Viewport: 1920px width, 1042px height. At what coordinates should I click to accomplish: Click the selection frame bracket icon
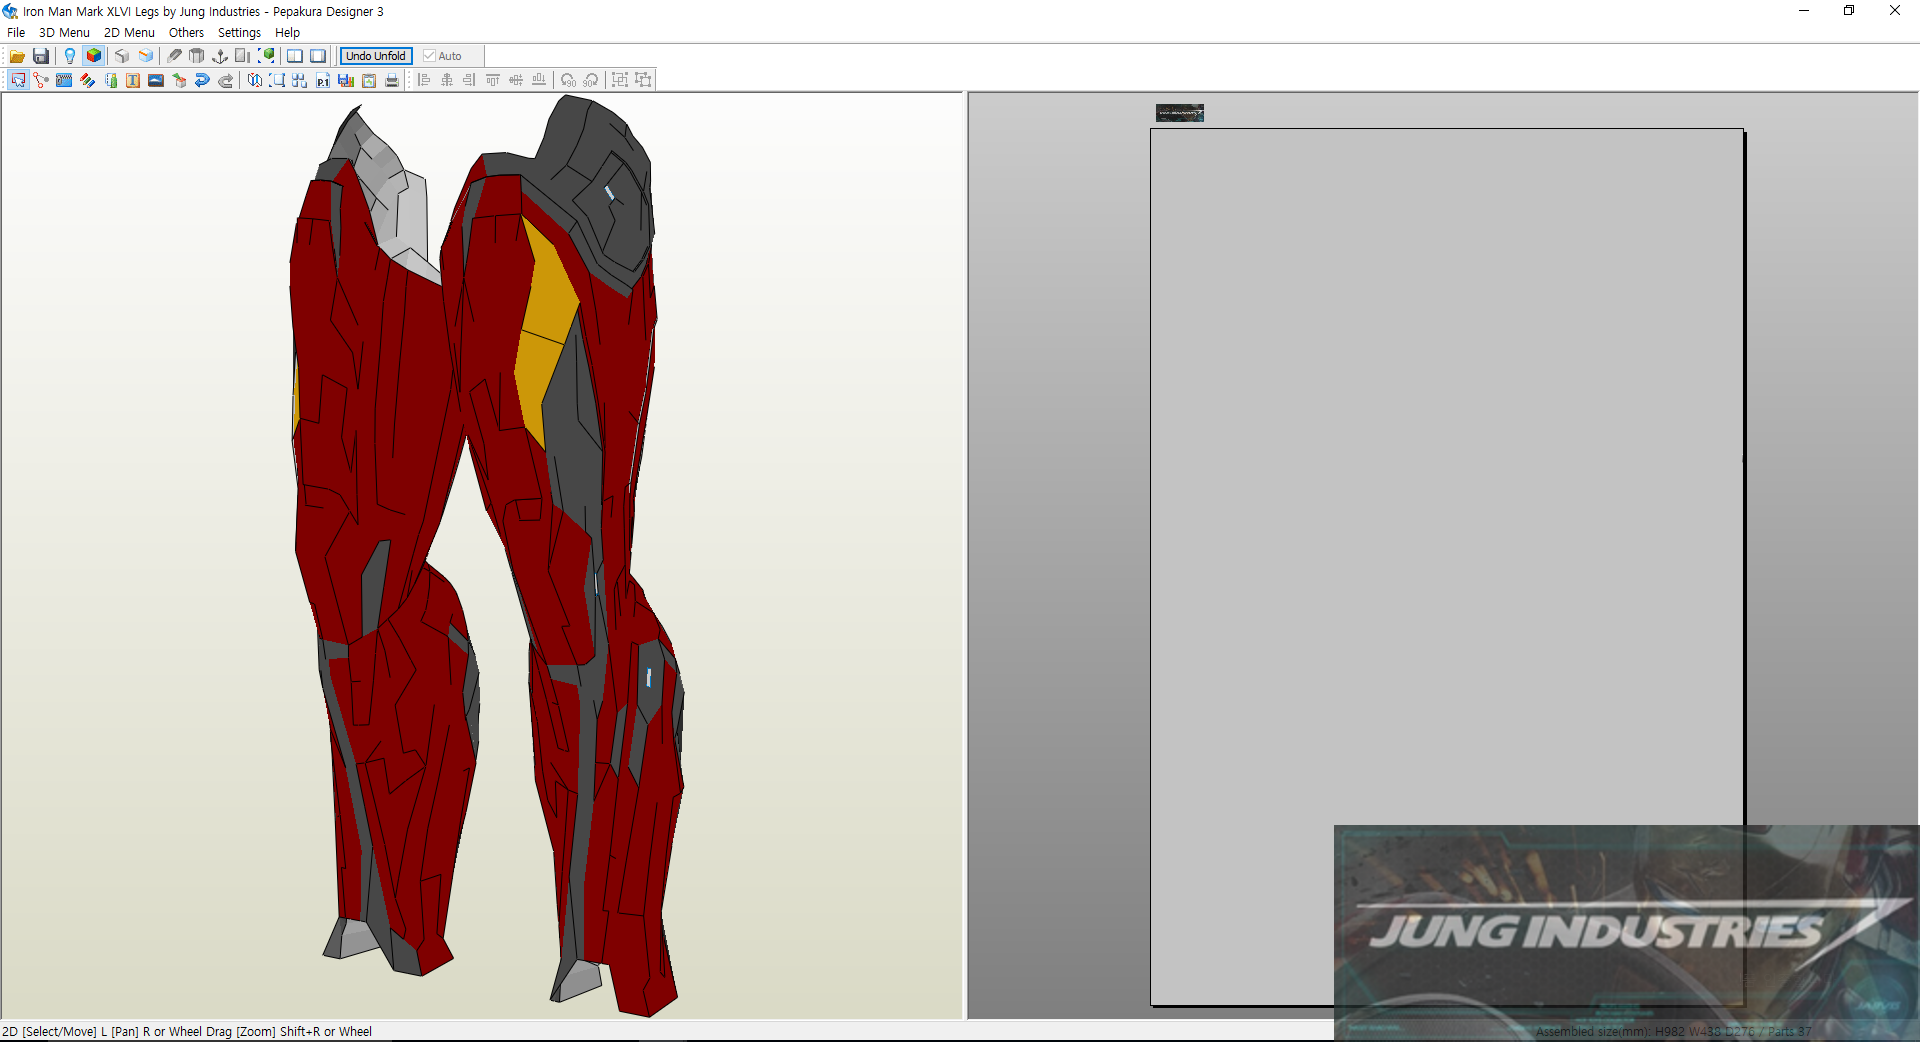[x=277, y=80]
